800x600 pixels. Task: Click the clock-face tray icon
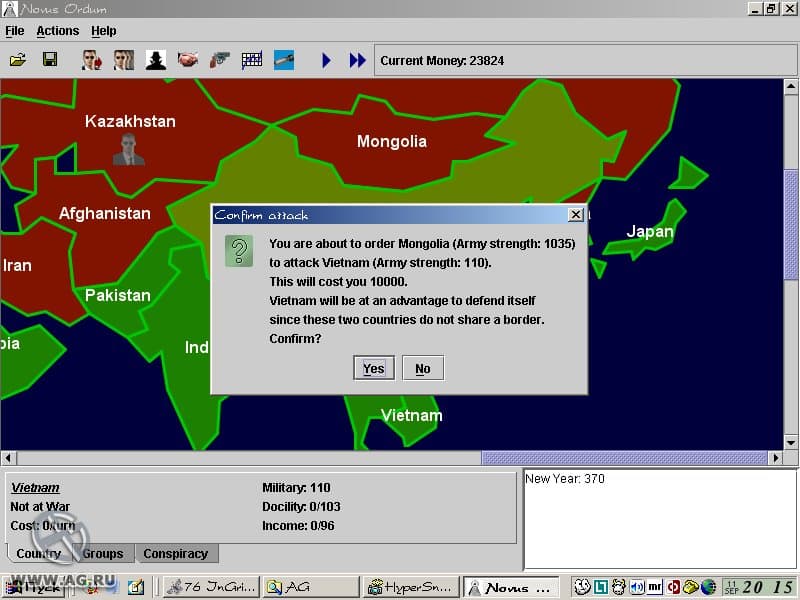(582, 587)
